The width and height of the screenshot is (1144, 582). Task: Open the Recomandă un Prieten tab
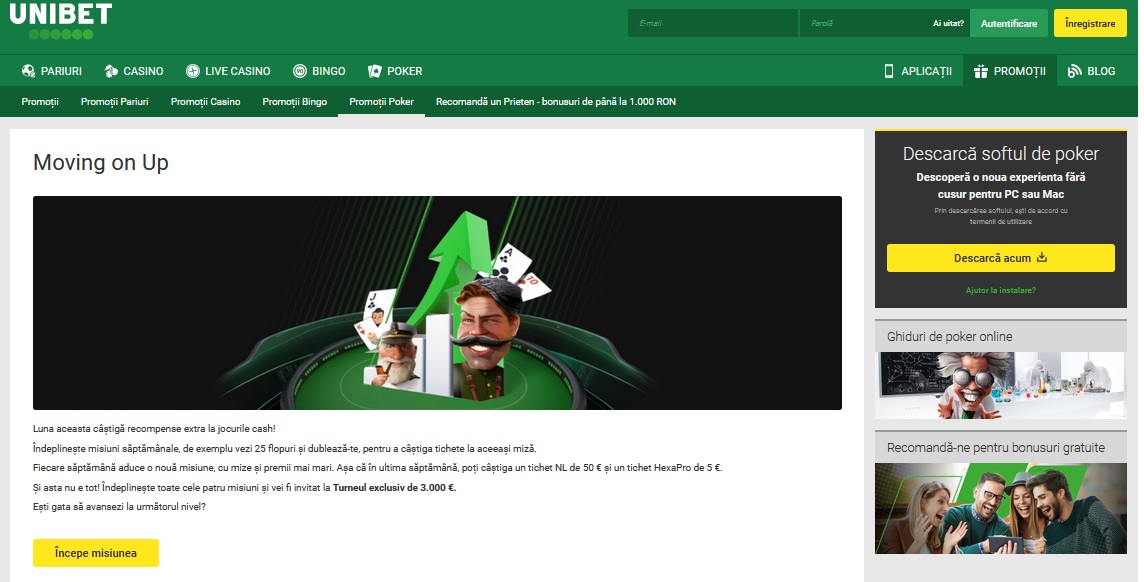[556, 101]
